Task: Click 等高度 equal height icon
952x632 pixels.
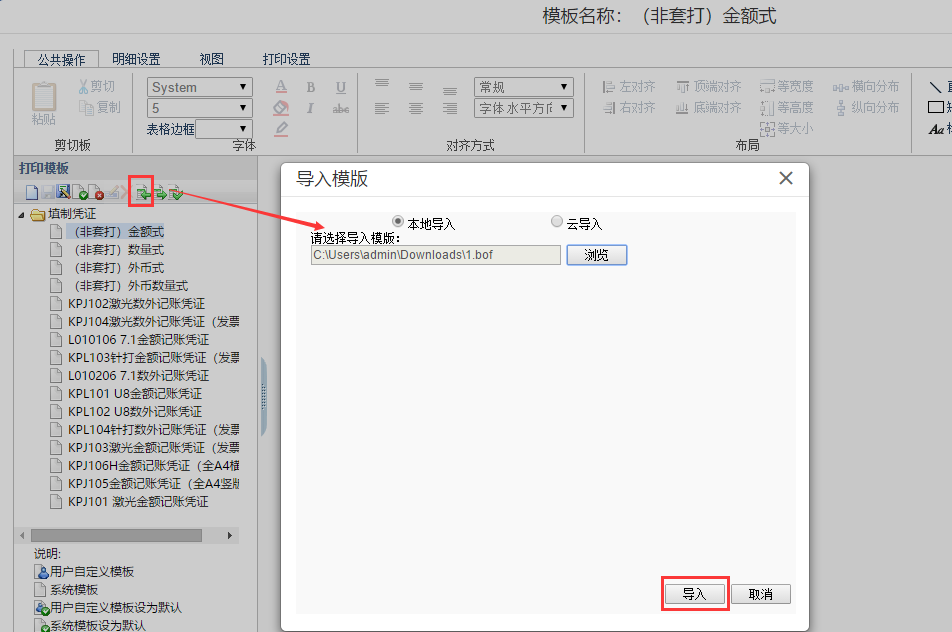Action: coord(767,108)
